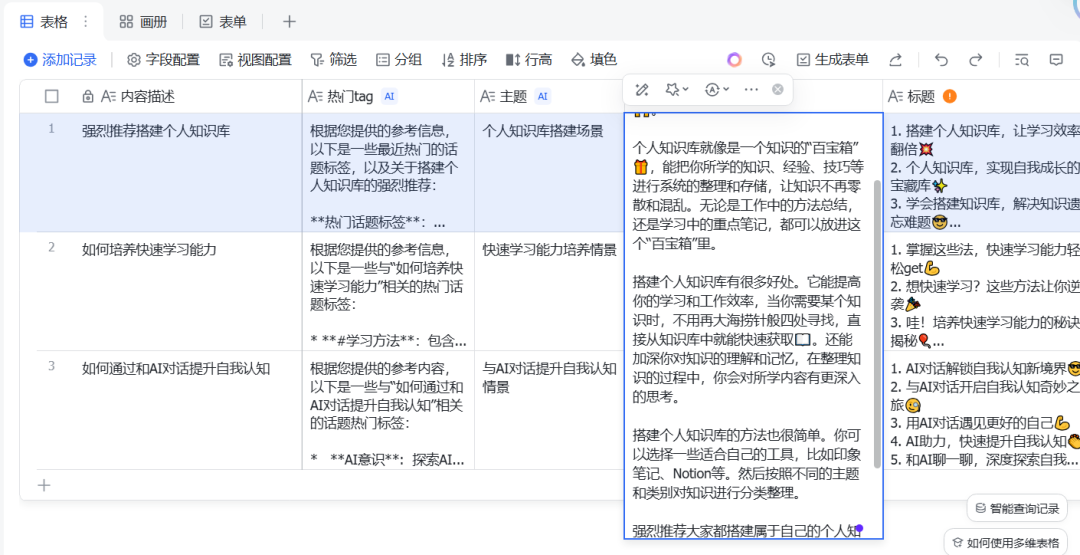Select row 1 热门tag cell text

[388, 172]
